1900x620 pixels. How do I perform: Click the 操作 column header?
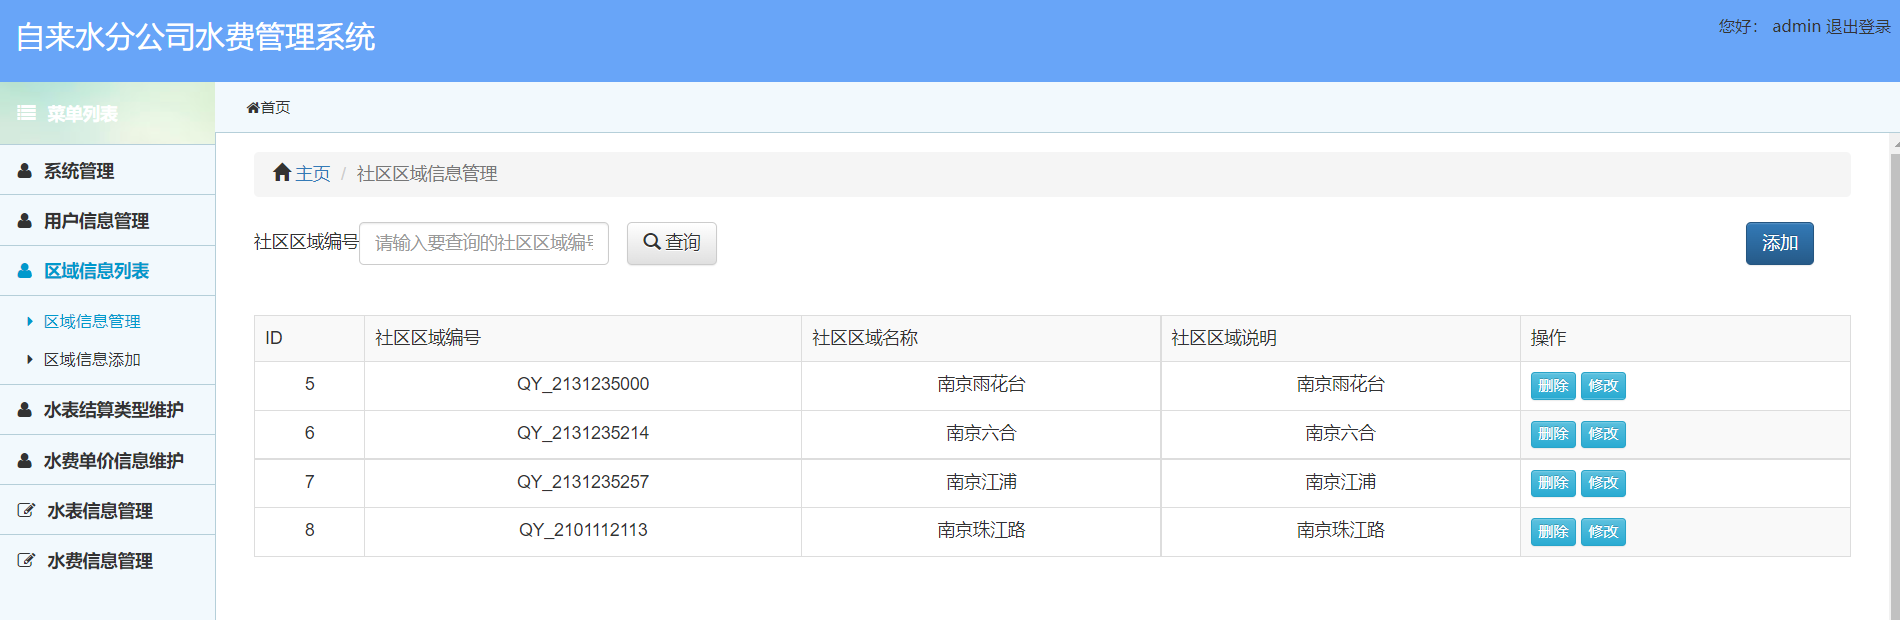click(1685, 338)
